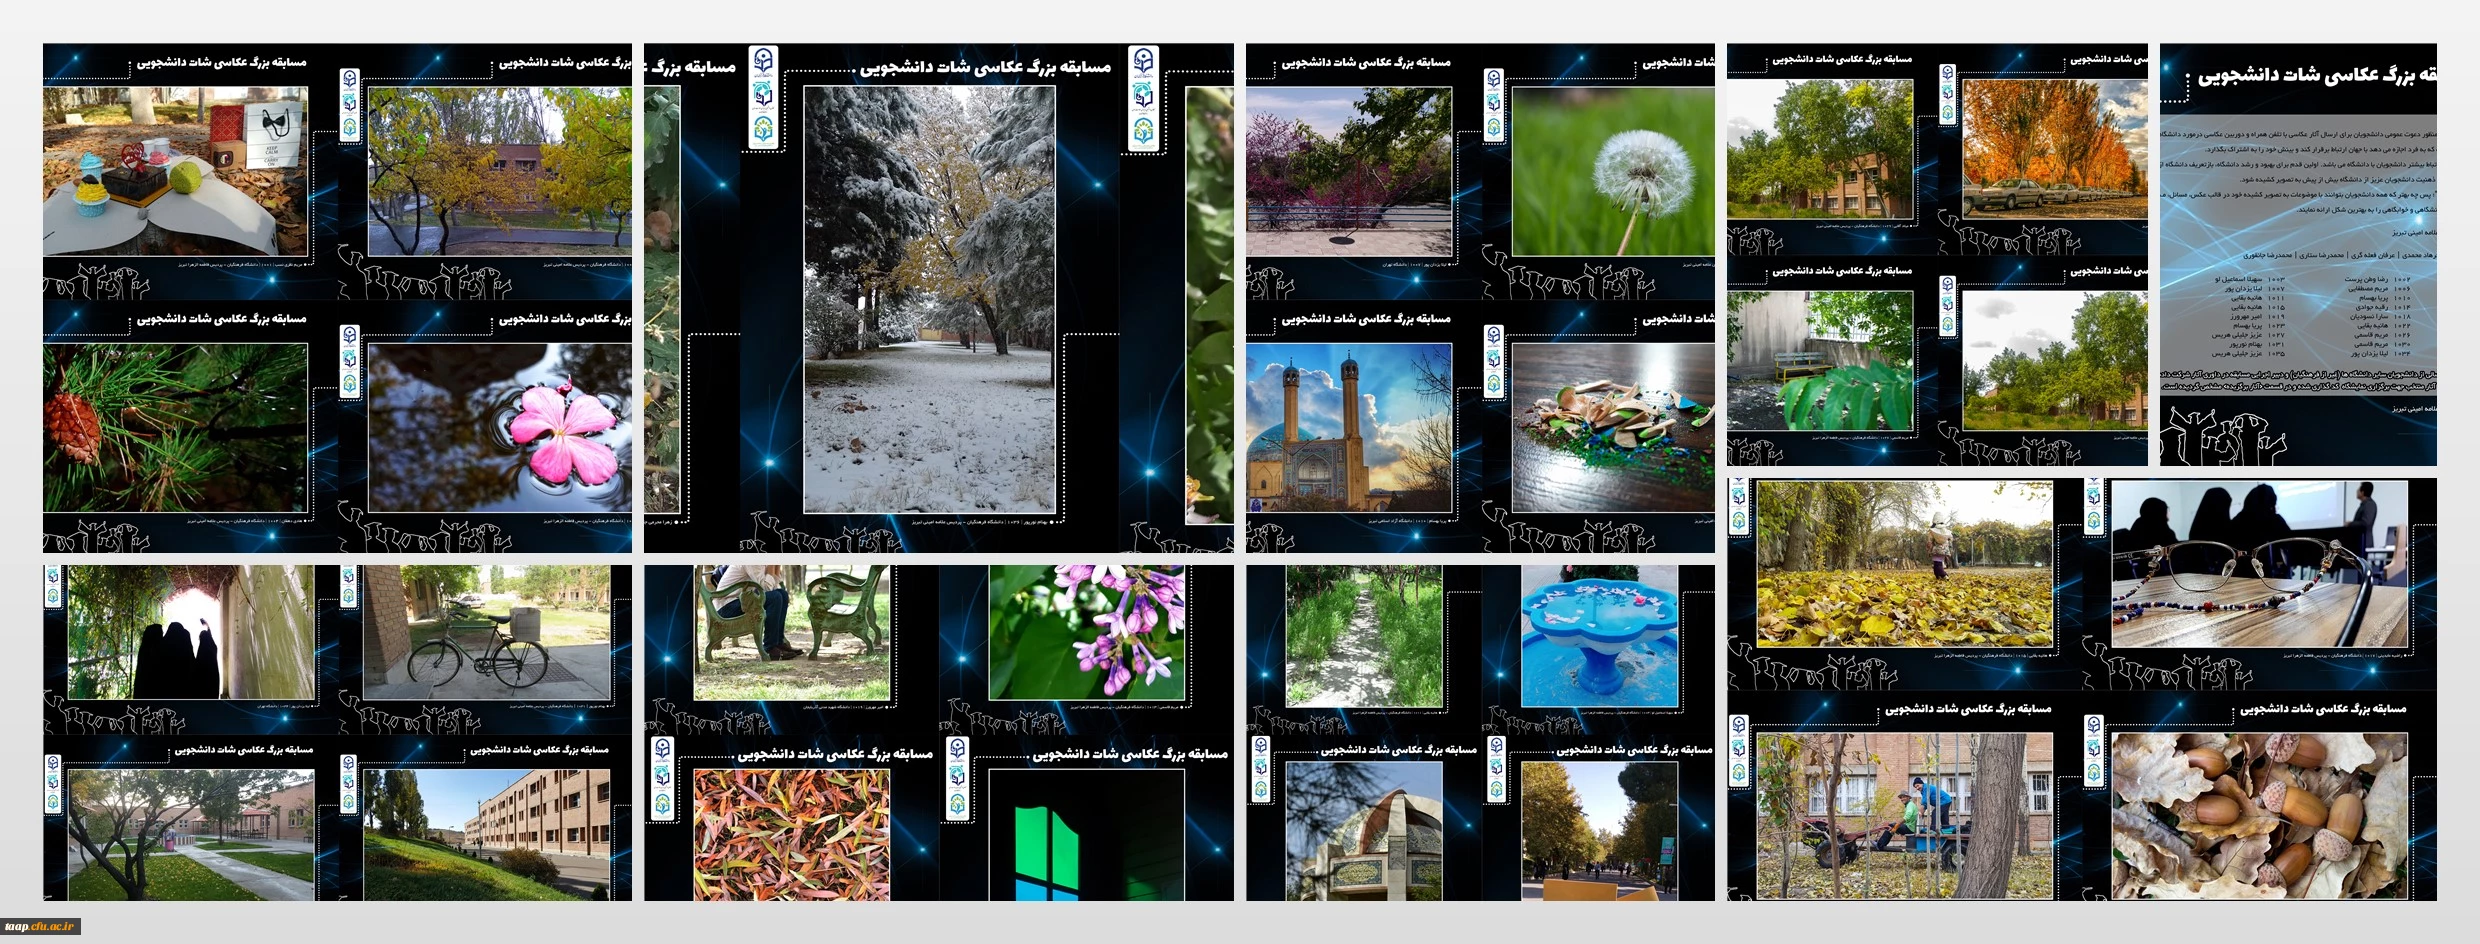Open the cupcakes and gift bags photo
This screenshot has height=944, width=2480.
(x=175, y=171)
